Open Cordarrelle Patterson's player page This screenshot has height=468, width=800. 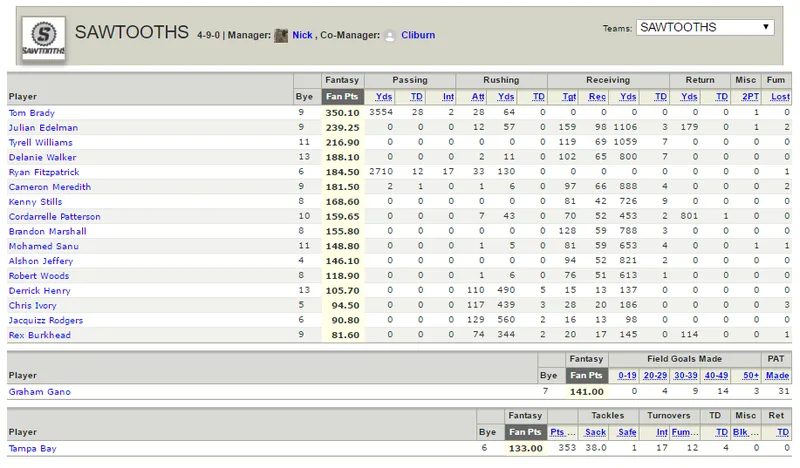(55, 216)
